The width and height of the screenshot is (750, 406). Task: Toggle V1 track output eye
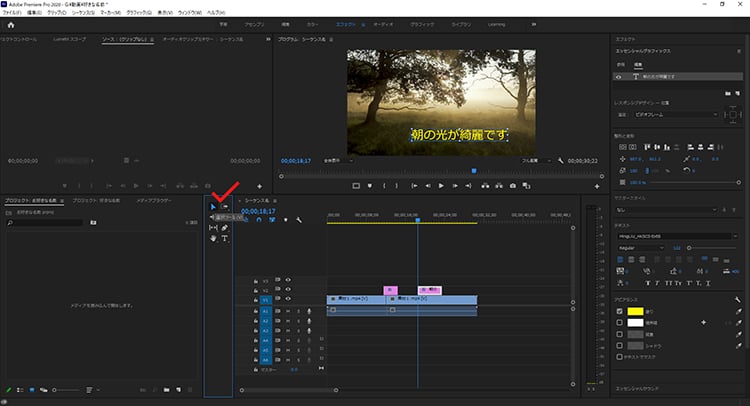point(288,299)
